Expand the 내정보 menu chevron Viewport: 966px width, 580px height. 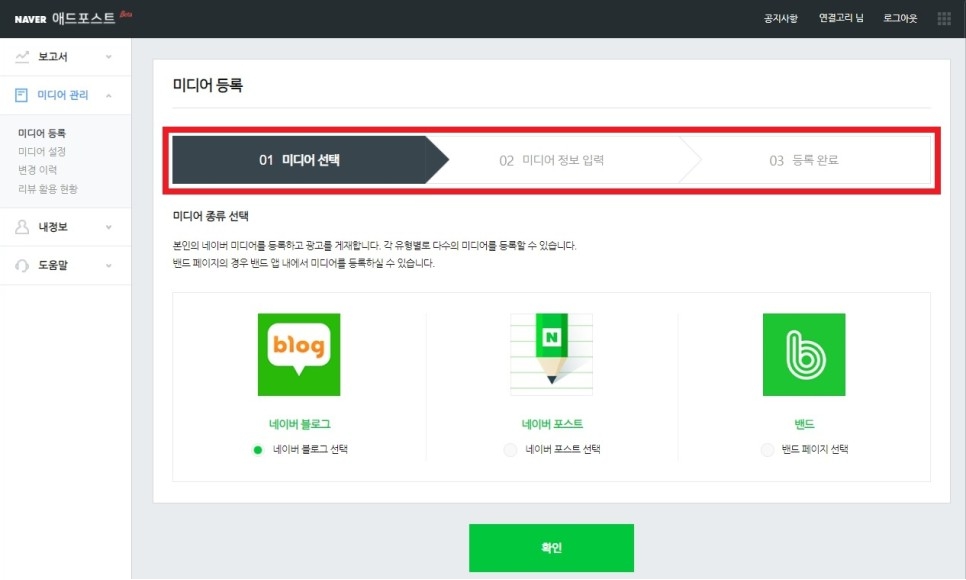pyautogui.click(x=109, y=227)
